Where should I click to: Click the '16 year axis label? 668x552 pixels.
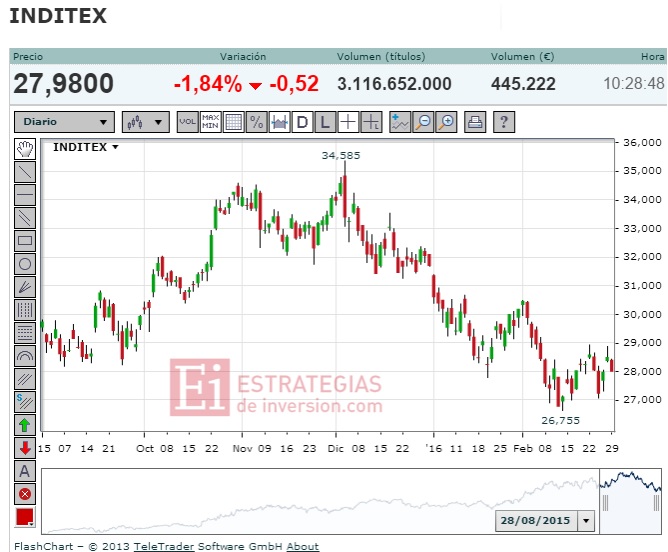pos(434,448)
